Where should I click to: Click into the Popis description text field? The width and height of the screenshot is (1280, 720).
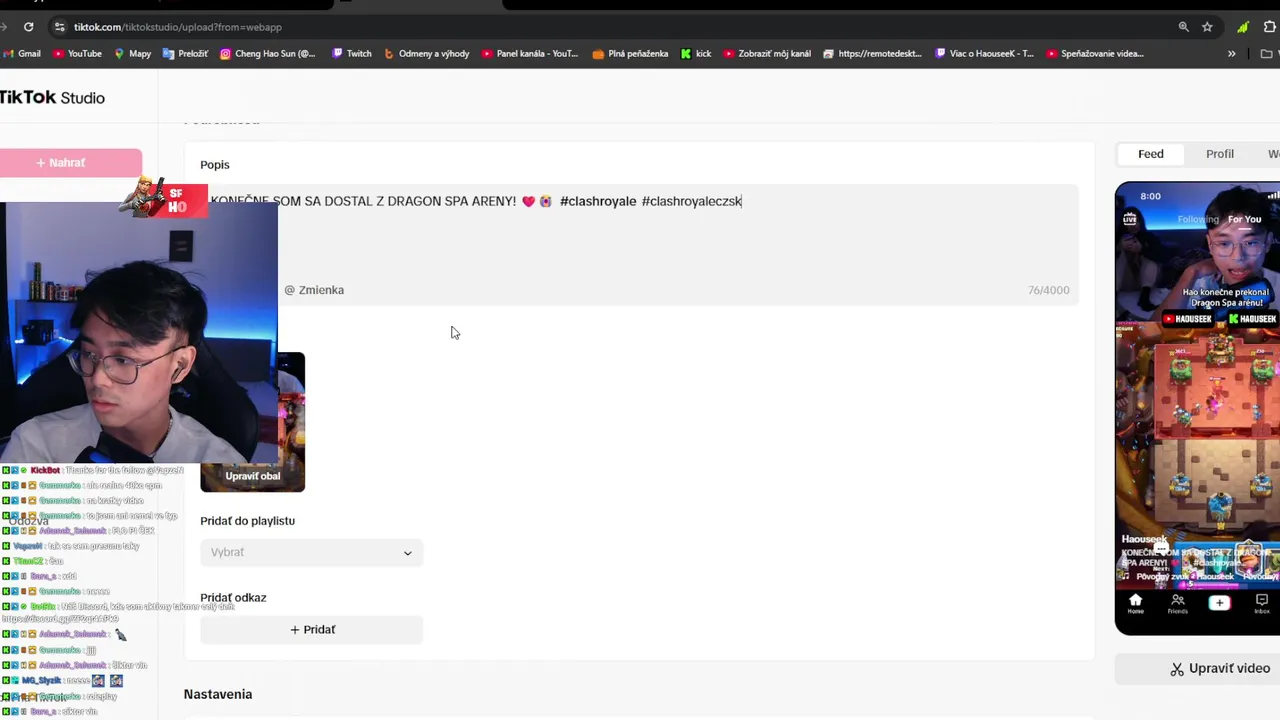pyautogui.click(x=640, y=244)
